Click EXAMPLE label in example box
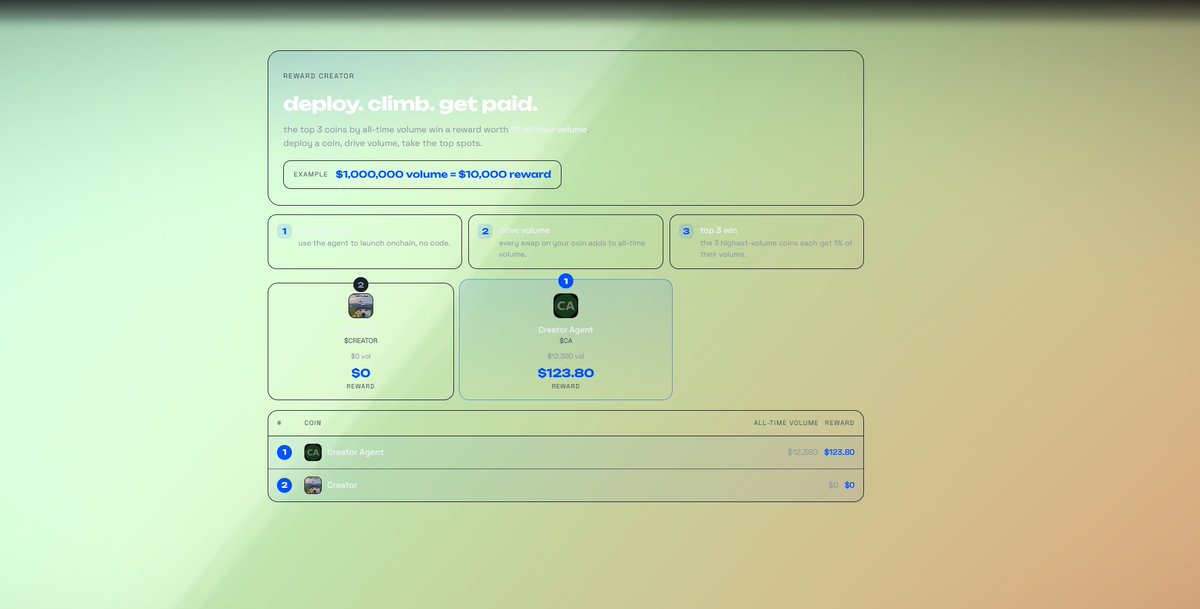Image resolution: width=1200 pixels, height=609 pixels. click(x=311, y=174)
